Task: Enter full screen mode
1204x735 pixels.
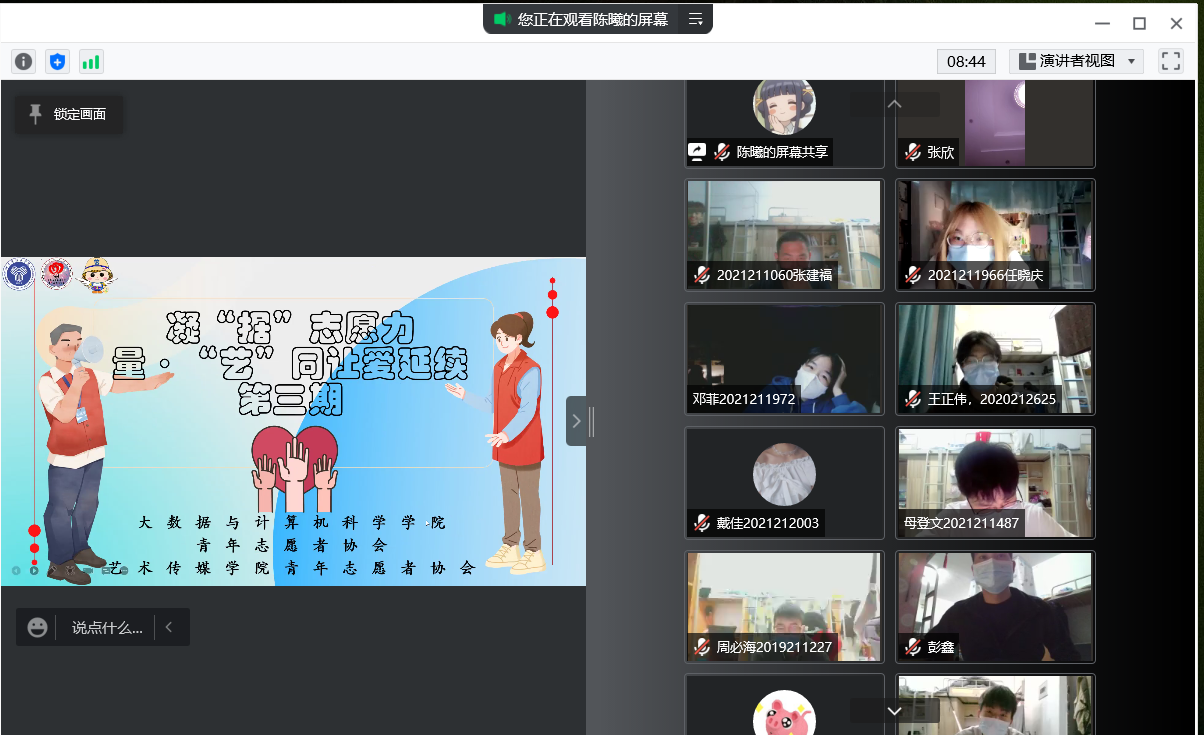Action: tap(1170, 61)
